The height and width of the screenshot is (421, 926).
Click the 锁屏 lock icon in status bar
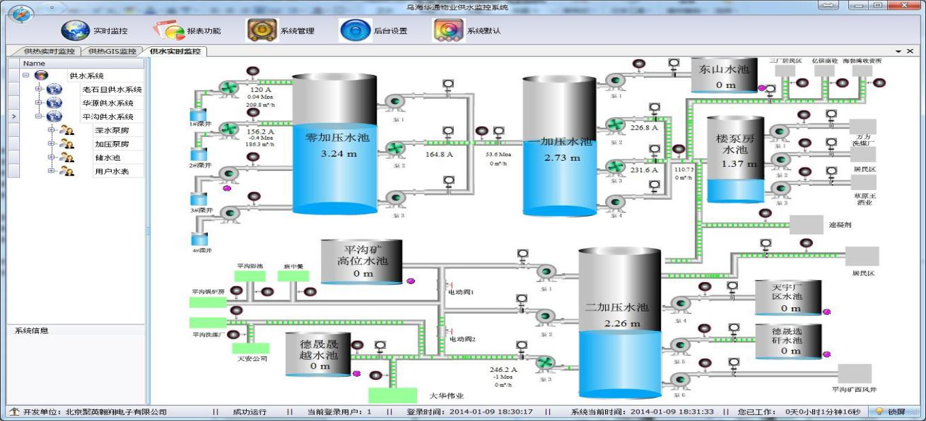tap(876, 411)
